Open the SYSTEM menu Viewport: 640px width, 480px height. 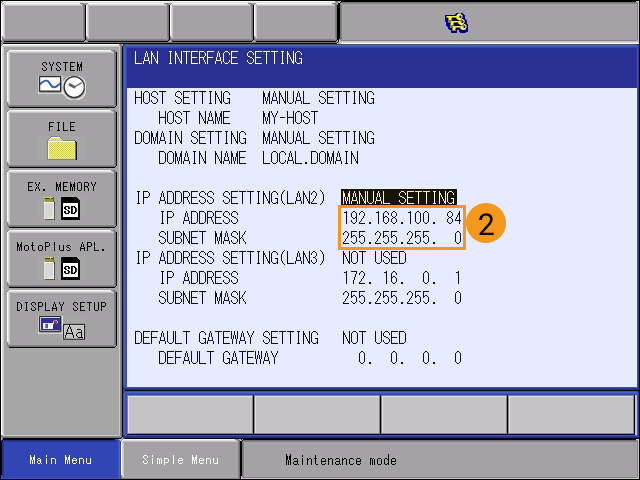tap(62, 79)
